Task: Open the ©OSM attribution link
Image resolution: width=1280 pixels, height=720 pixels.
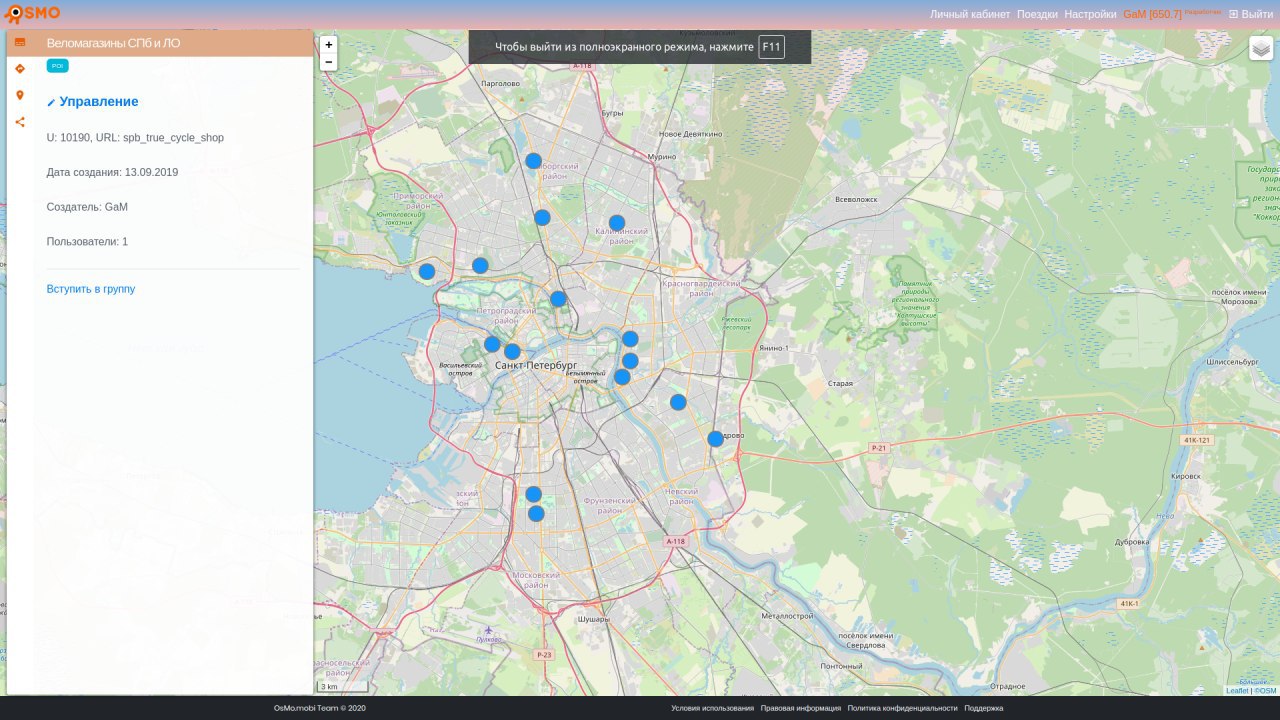Action: click(x=1266, y=691)
